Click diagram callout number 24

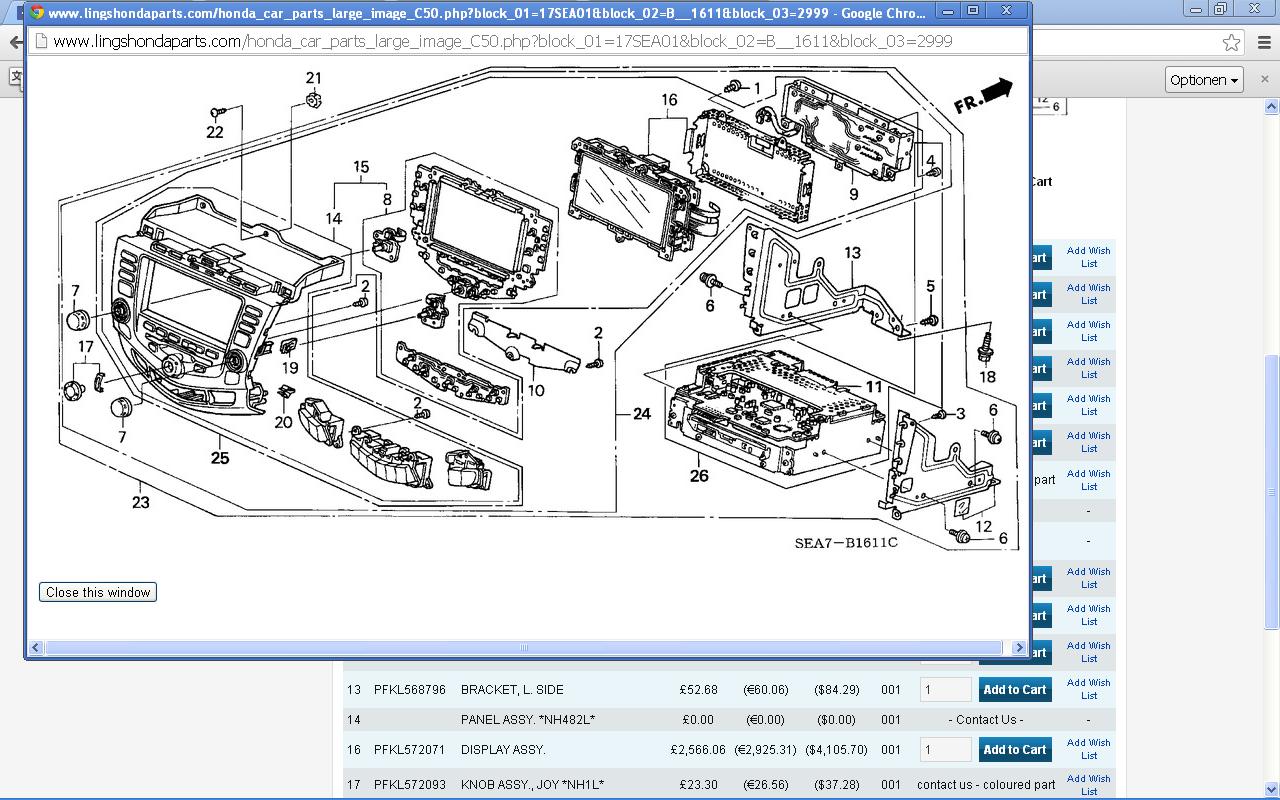click(642, 413)
